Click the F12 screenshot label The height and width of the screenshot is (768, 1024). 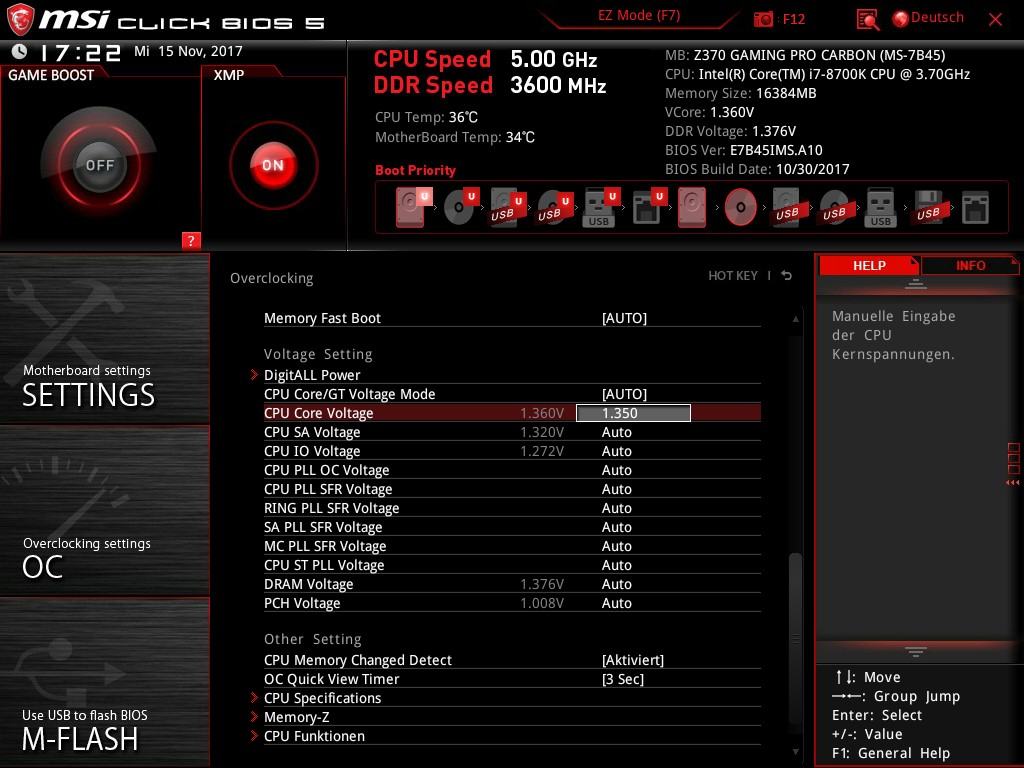click(x=793, y=19)
